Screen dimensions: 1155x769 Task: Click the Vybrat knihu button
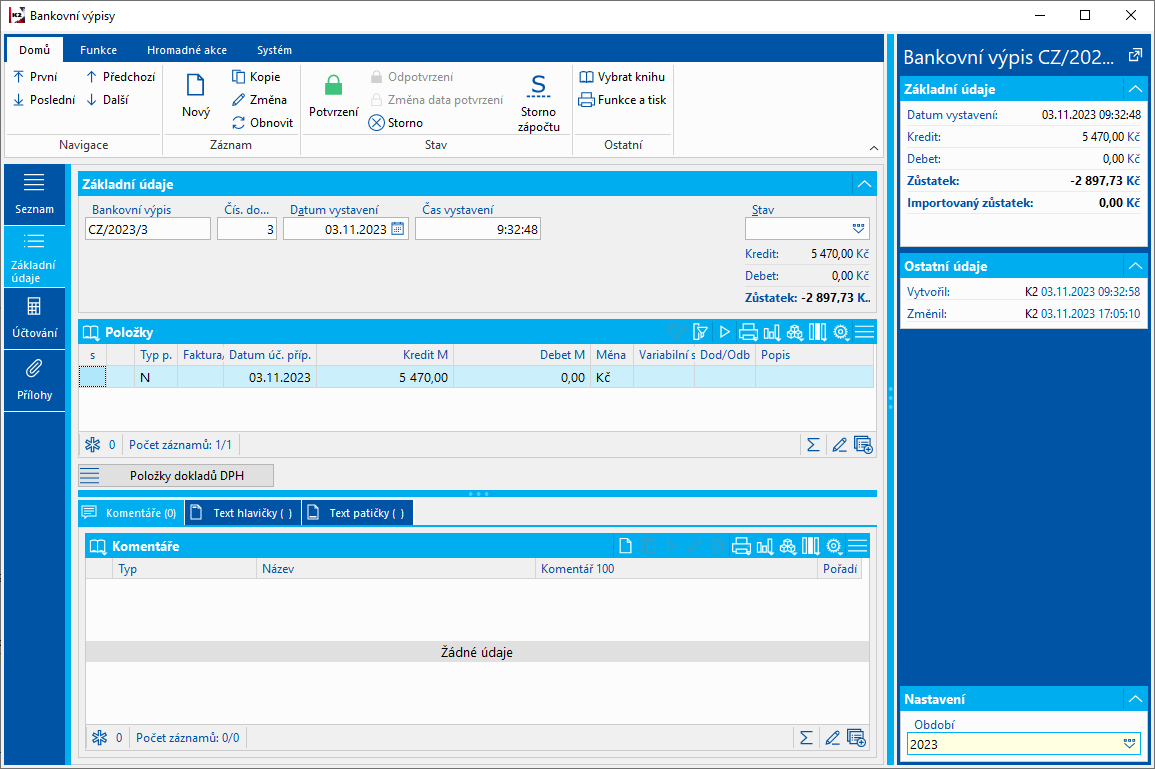point(622,77)
